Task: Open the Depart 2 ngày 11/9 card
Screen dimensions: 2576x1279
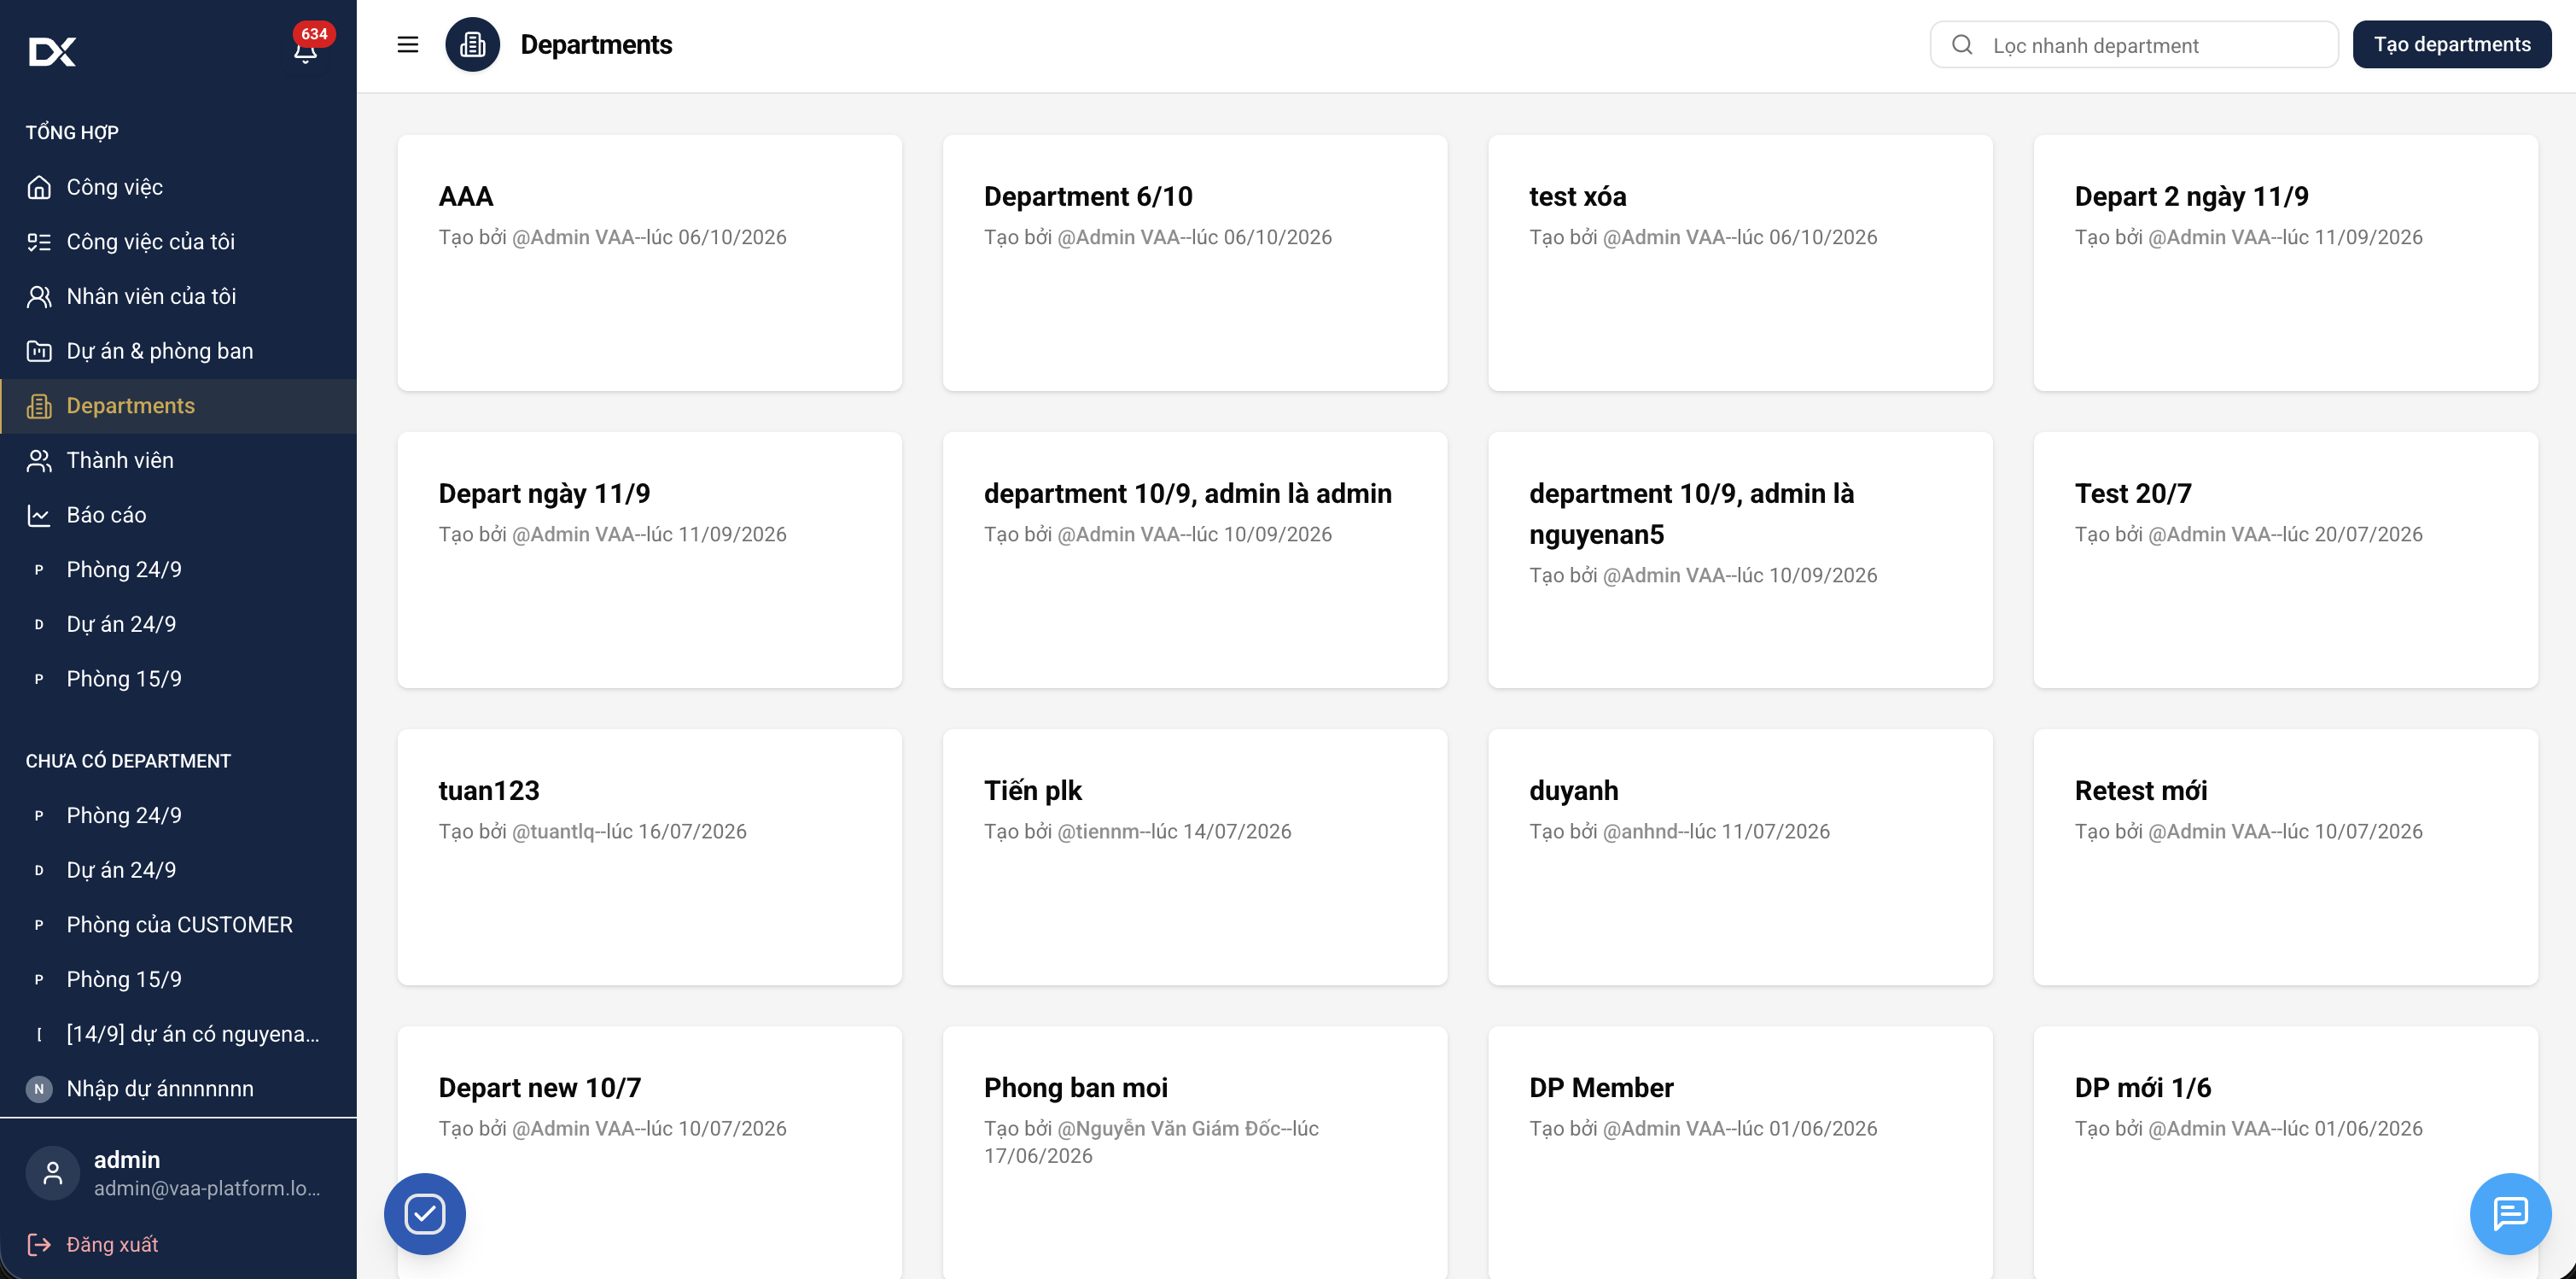Action: pyautogui.click(x=2286, y=263)
